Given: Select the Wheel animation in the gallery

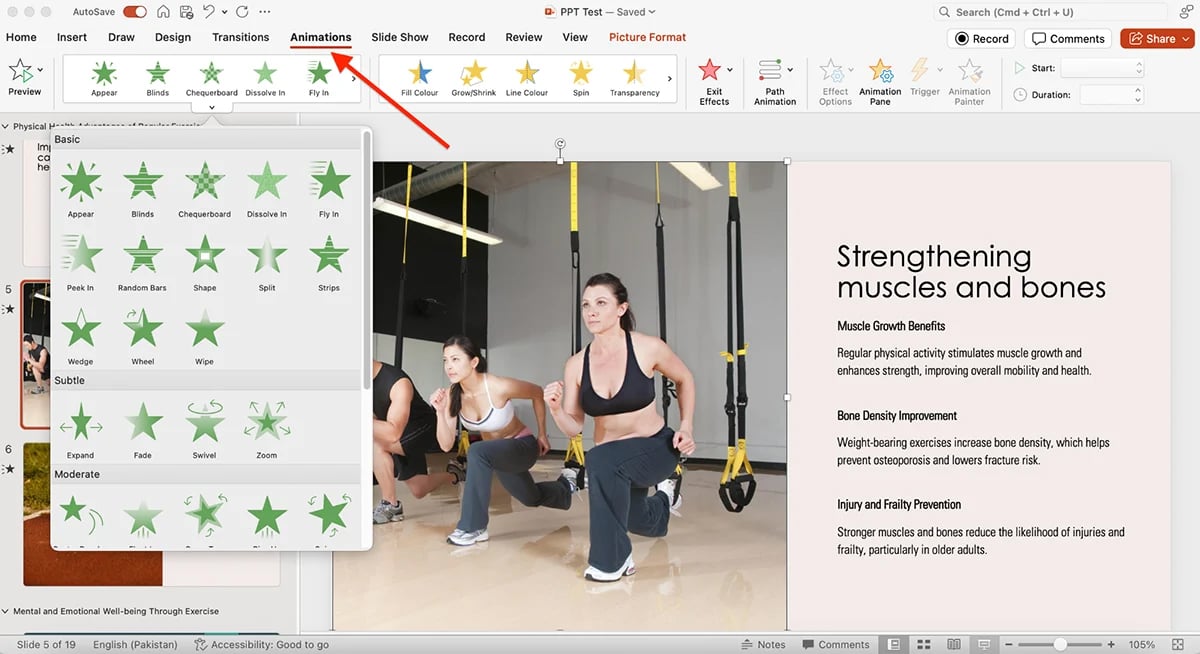Looking at the screenshot, I should 142,330.
